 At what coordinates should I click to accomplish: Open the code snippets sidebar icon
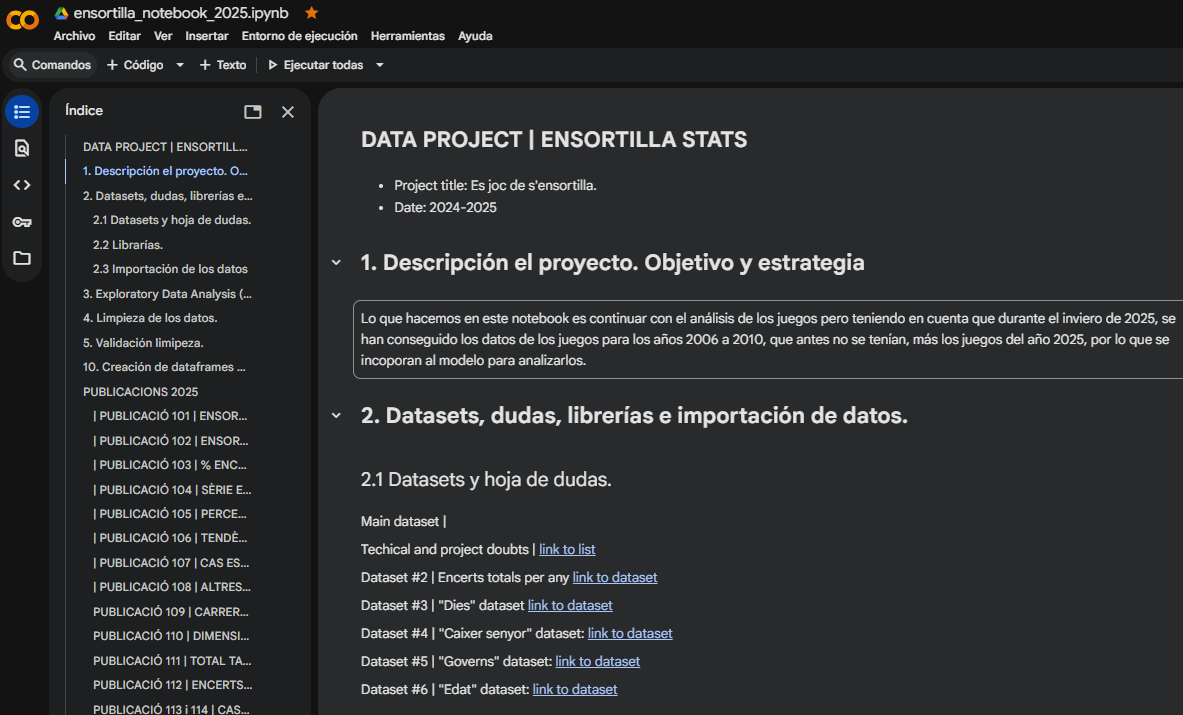coord(22,185)
